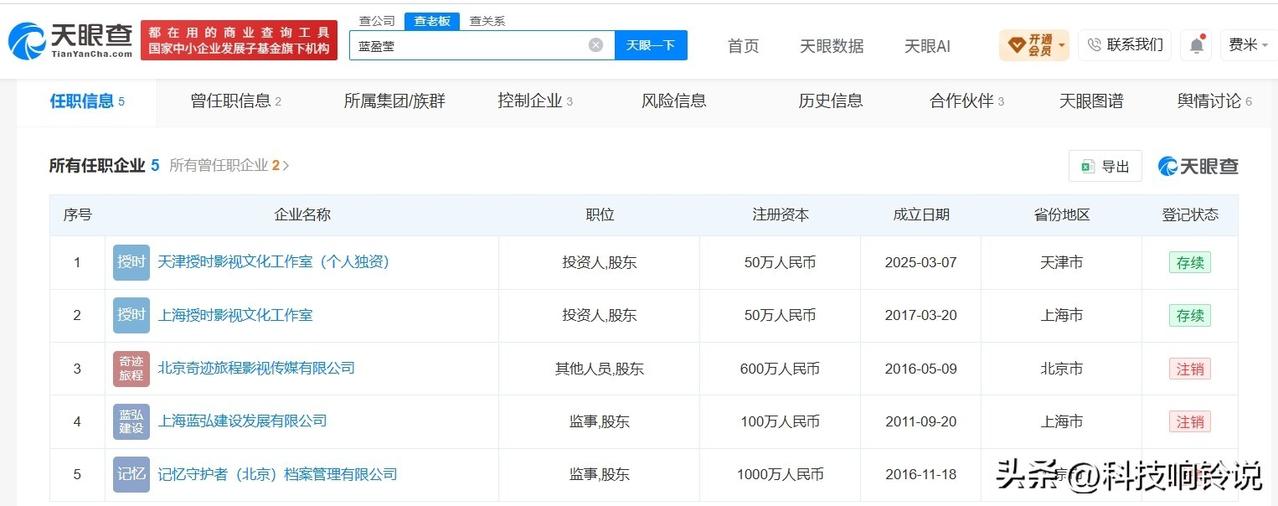Open the 控制企业 tab
1278x506 pixels.
coord(535,101)
